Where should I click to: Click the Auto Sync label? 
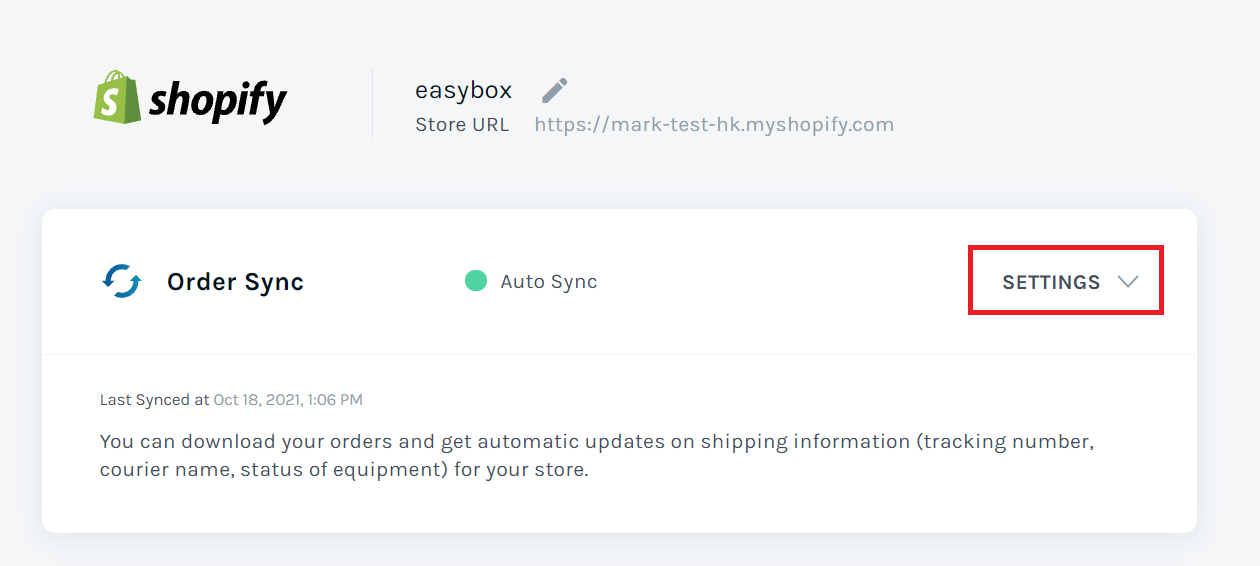[549, 282]
